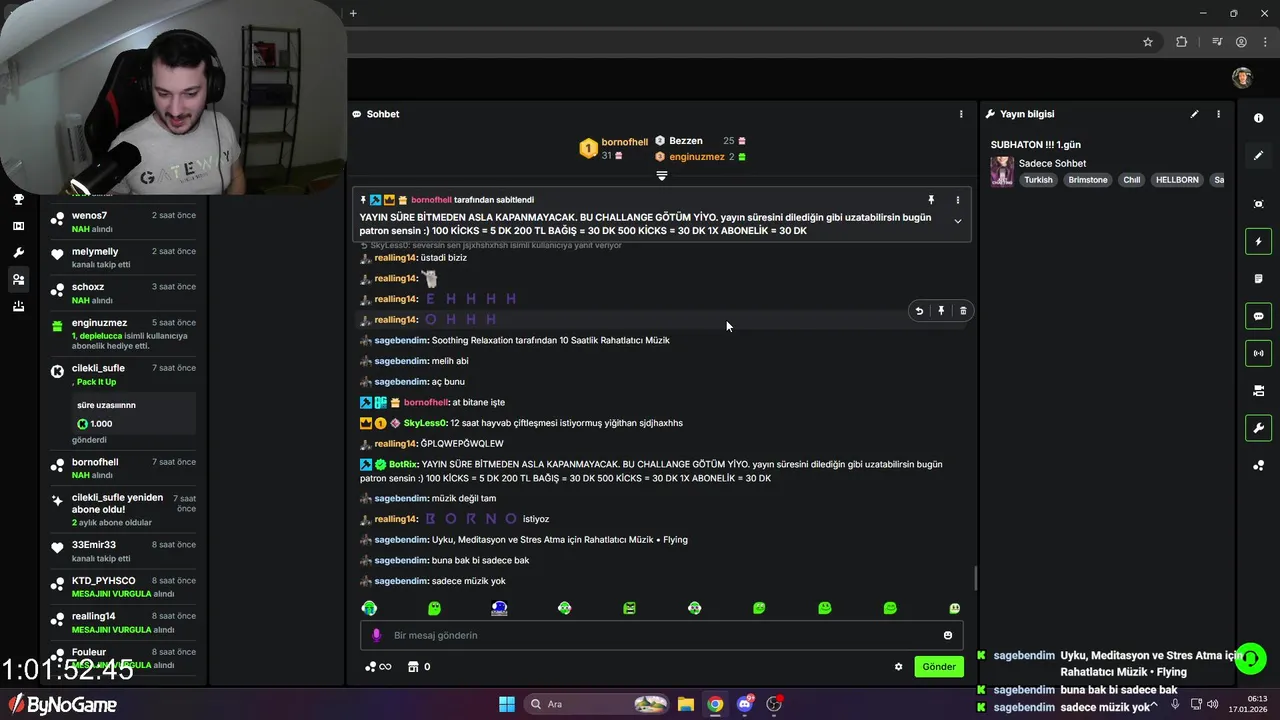1280x720 pixels.
Task: Open the screen capture icon in right sidebar
Action: (1258, 204)
